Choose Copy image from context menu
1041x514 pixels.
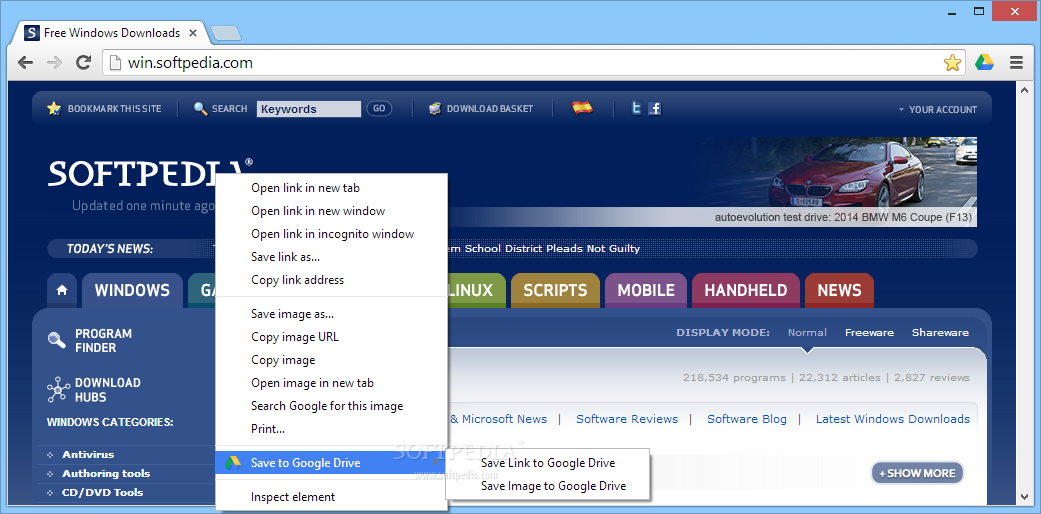[x=332, y=360]
